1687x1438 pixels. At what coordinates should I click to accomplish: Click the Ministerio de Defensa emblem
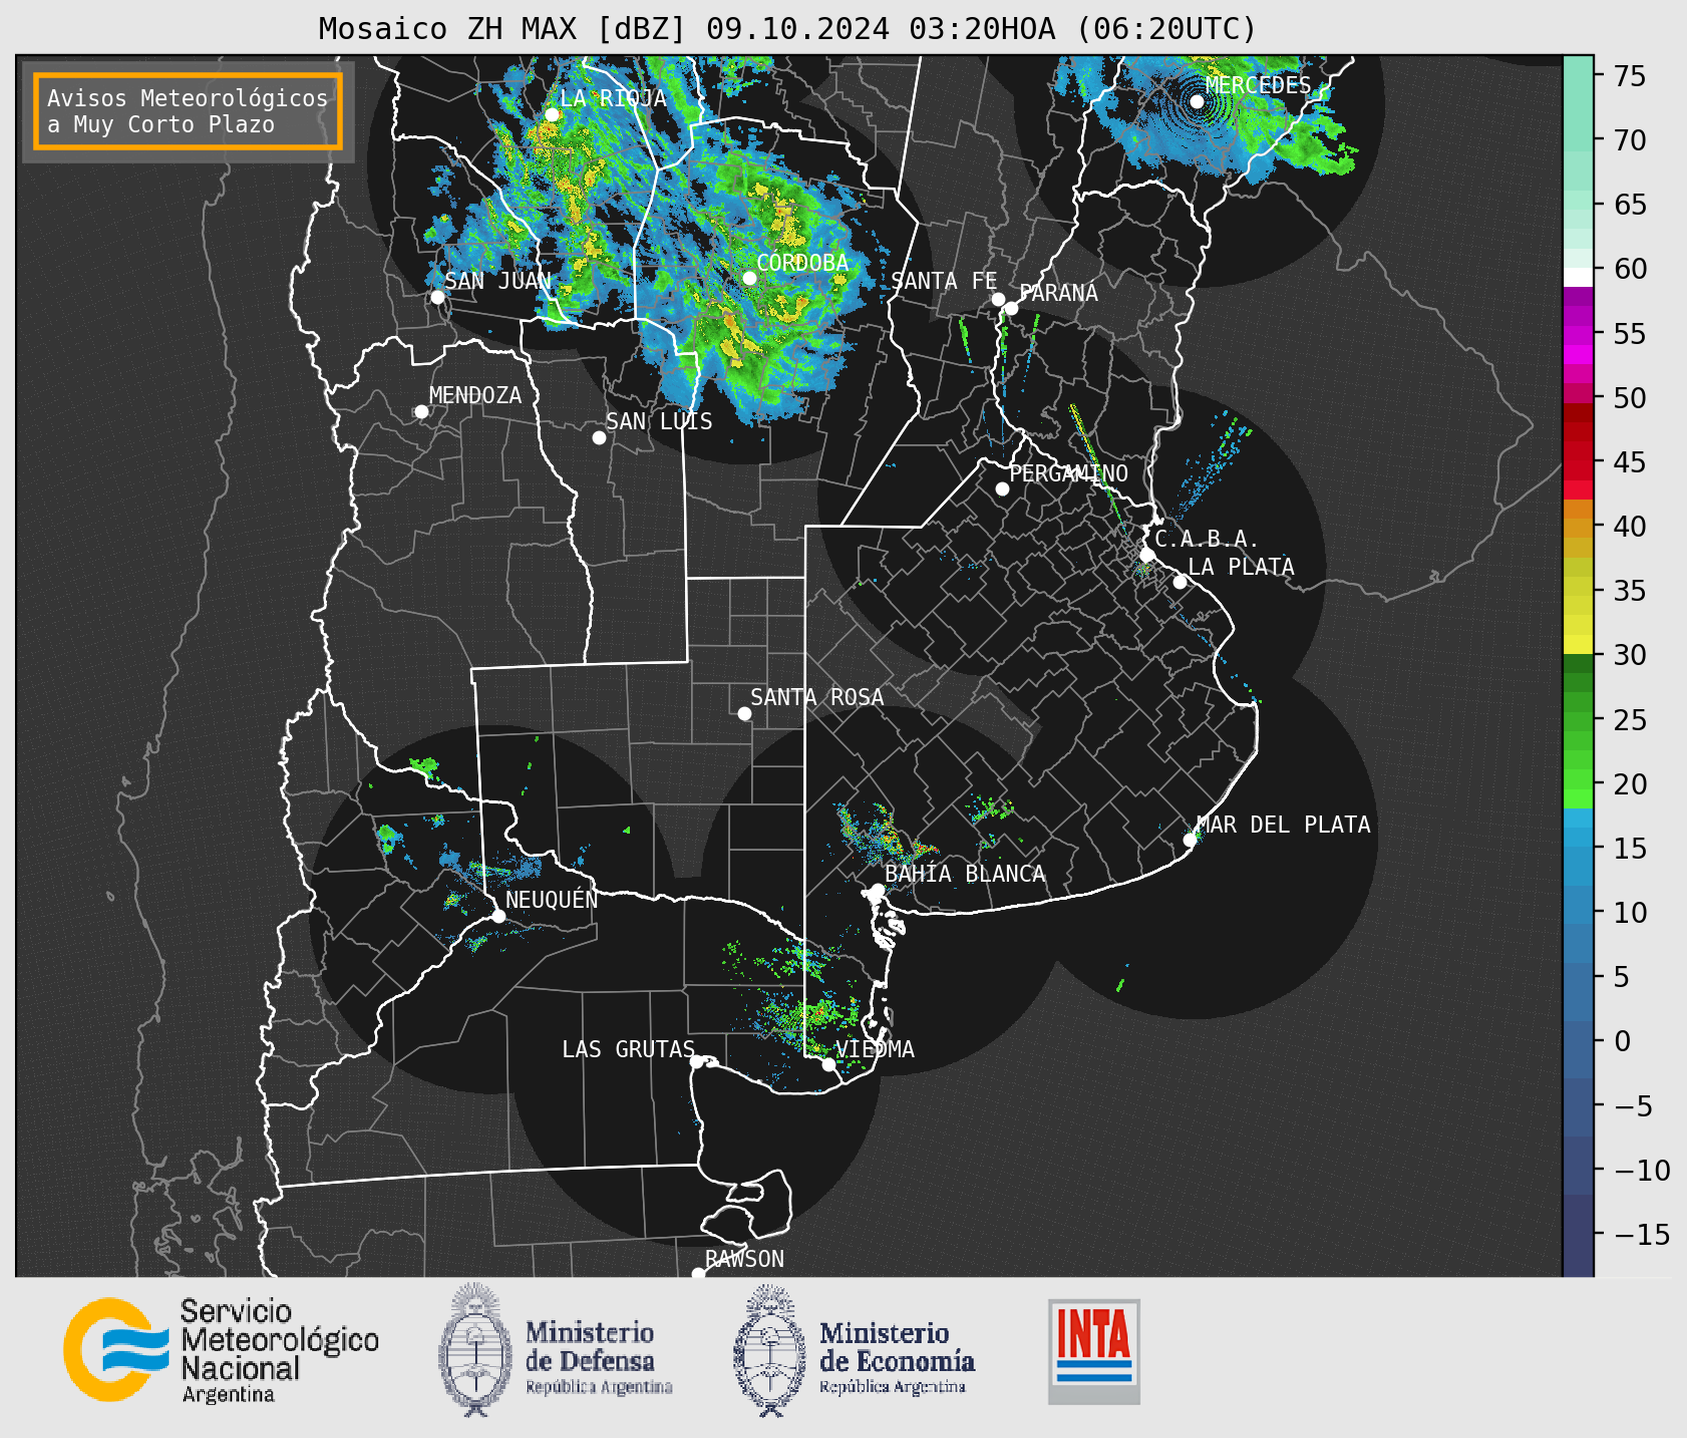[475, 1350]
